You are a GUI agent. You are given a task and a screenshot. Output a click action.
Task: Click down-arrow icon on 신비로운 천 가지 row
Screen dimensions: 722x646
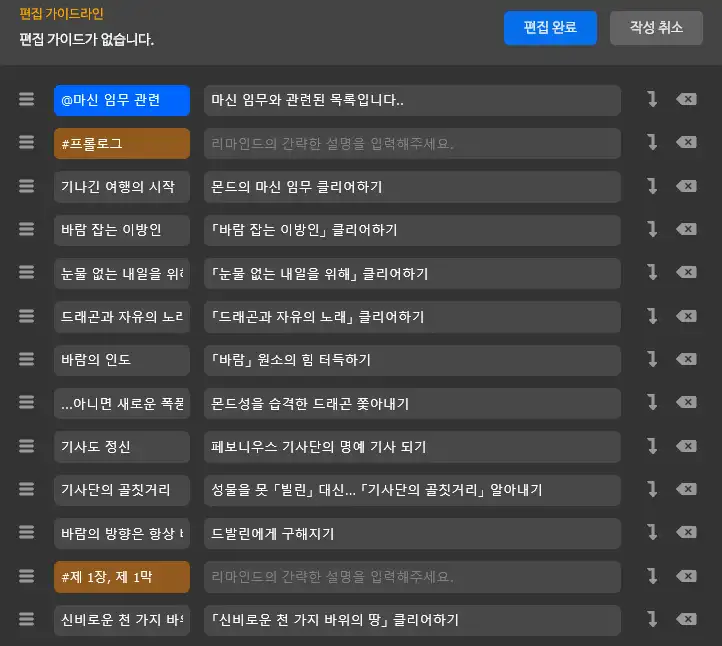(x=652, y=619)
